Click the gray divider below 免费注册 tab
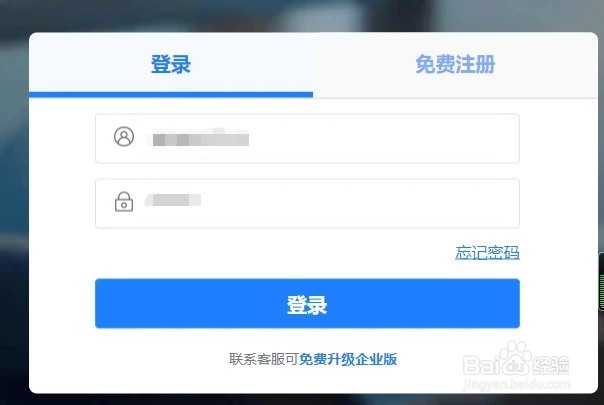Screen dimensions: 604x405 (455, 98)
